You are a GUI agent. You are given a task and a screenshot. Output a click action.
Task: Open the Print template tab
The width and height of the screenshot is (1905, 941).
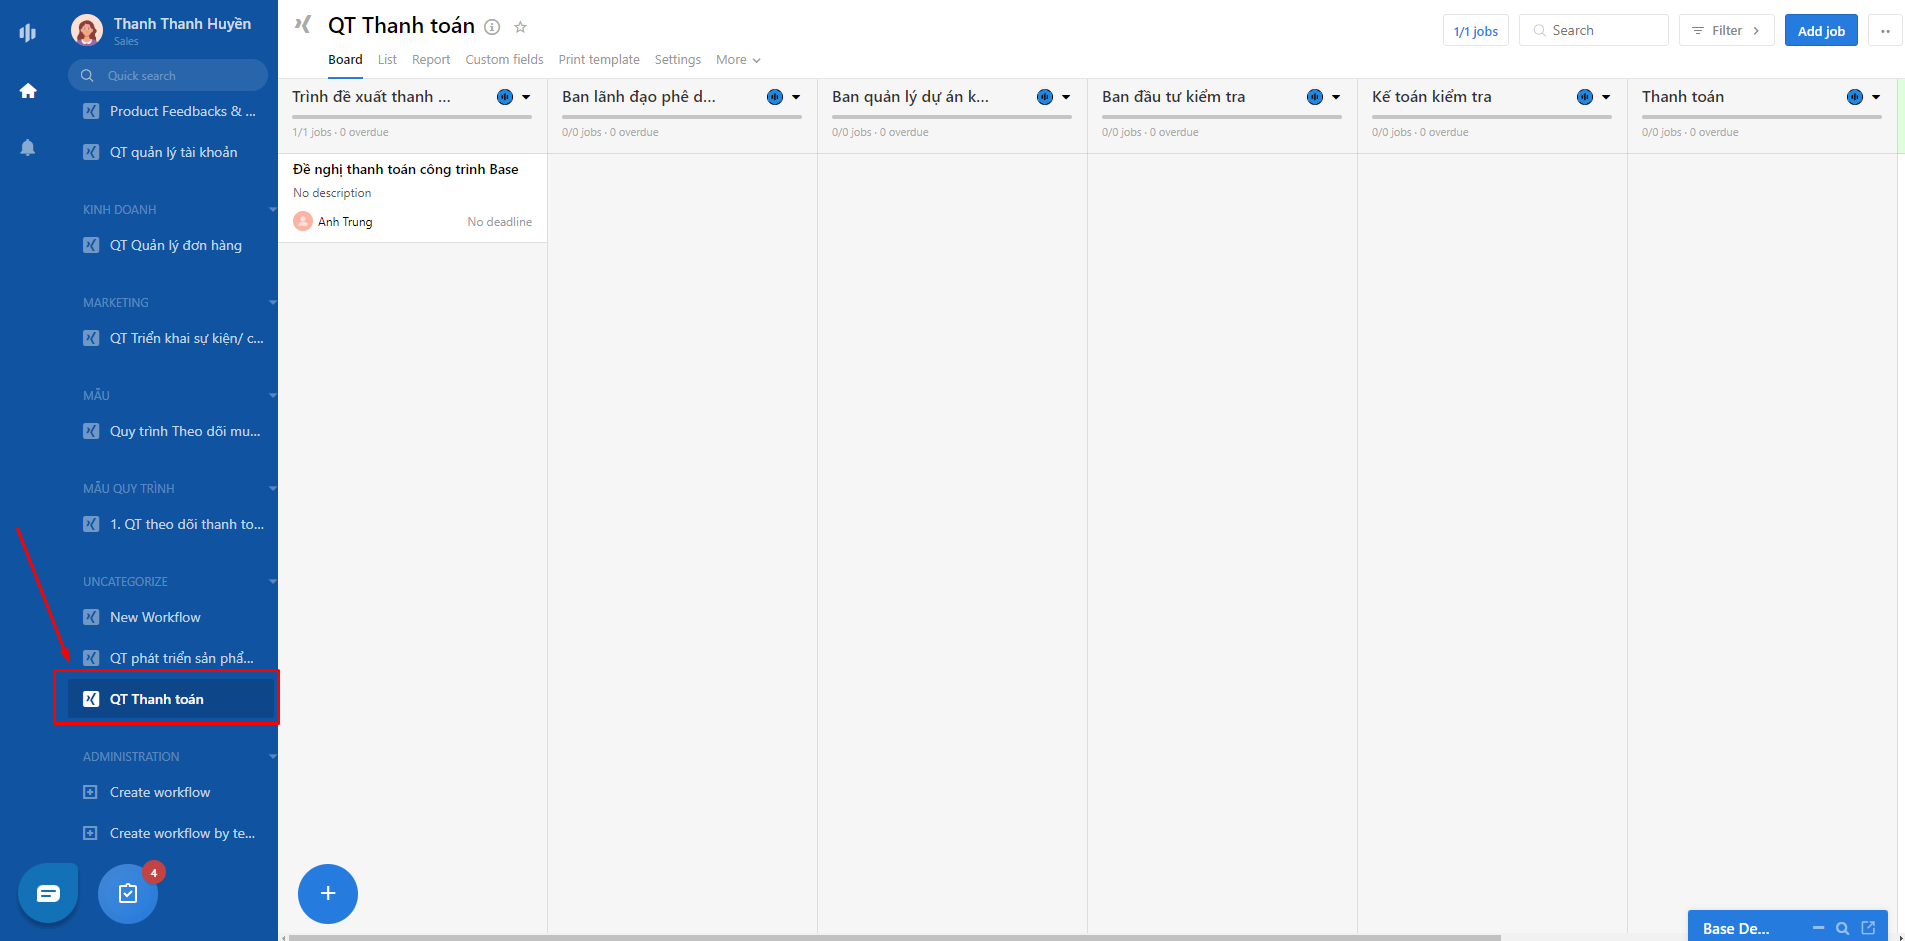(x=599, y=60)
